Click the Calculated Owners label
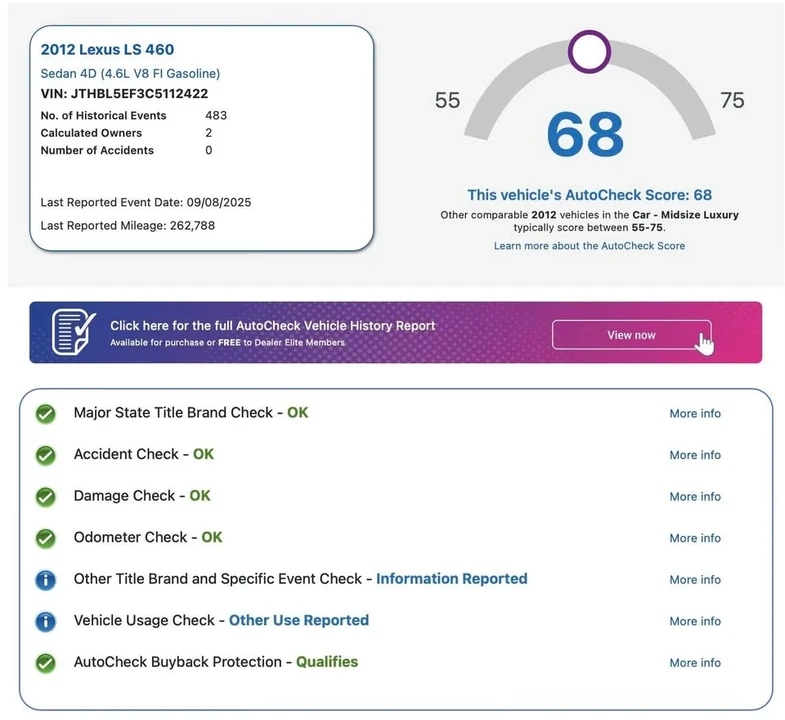The image size is (785, 720). (91, 133)
